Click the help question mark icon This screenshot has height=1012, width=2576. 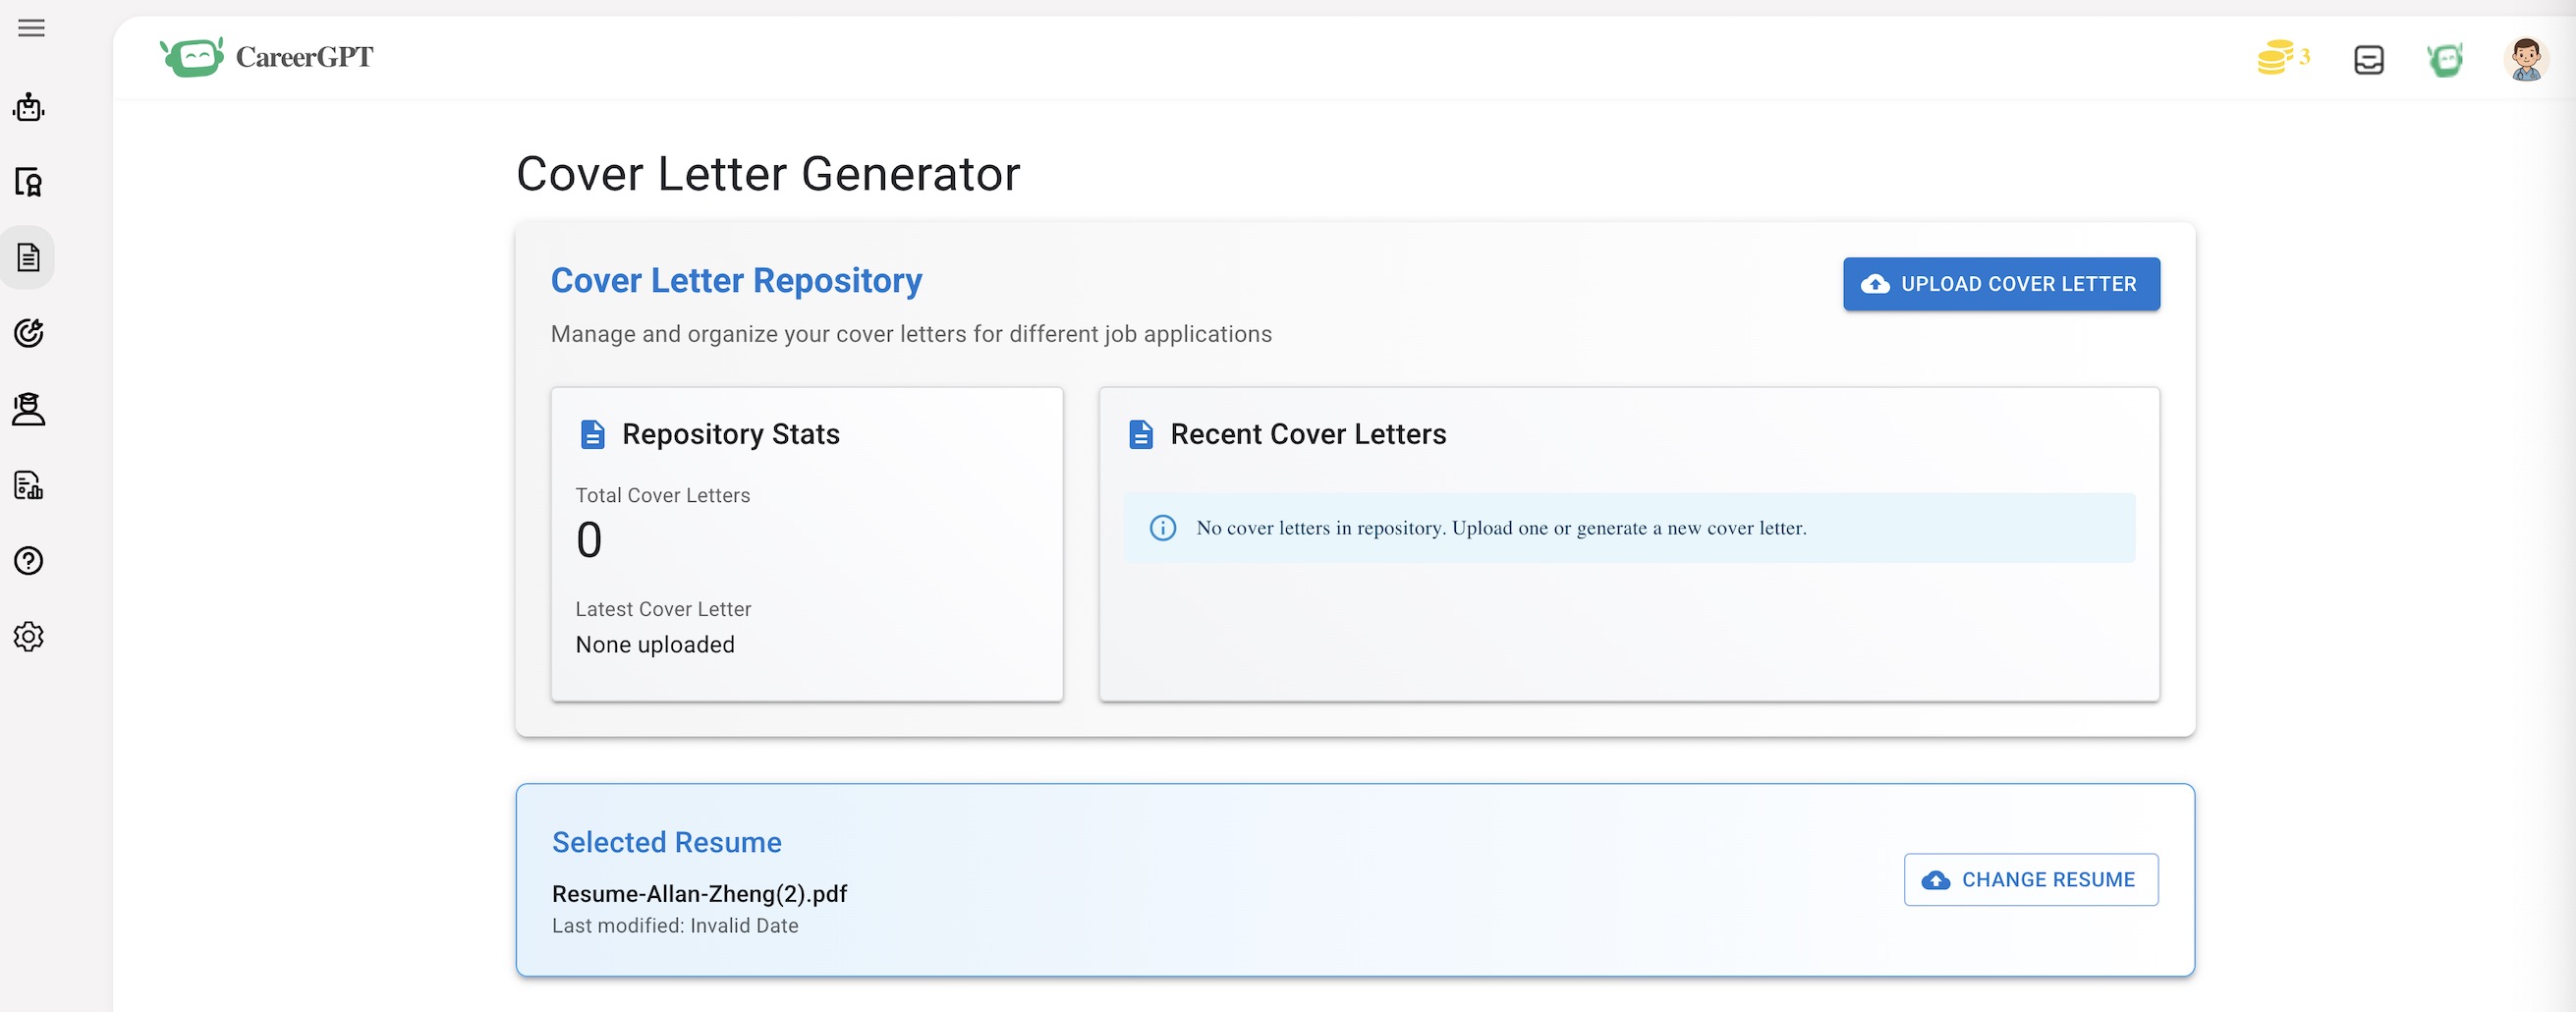point(28,561)
